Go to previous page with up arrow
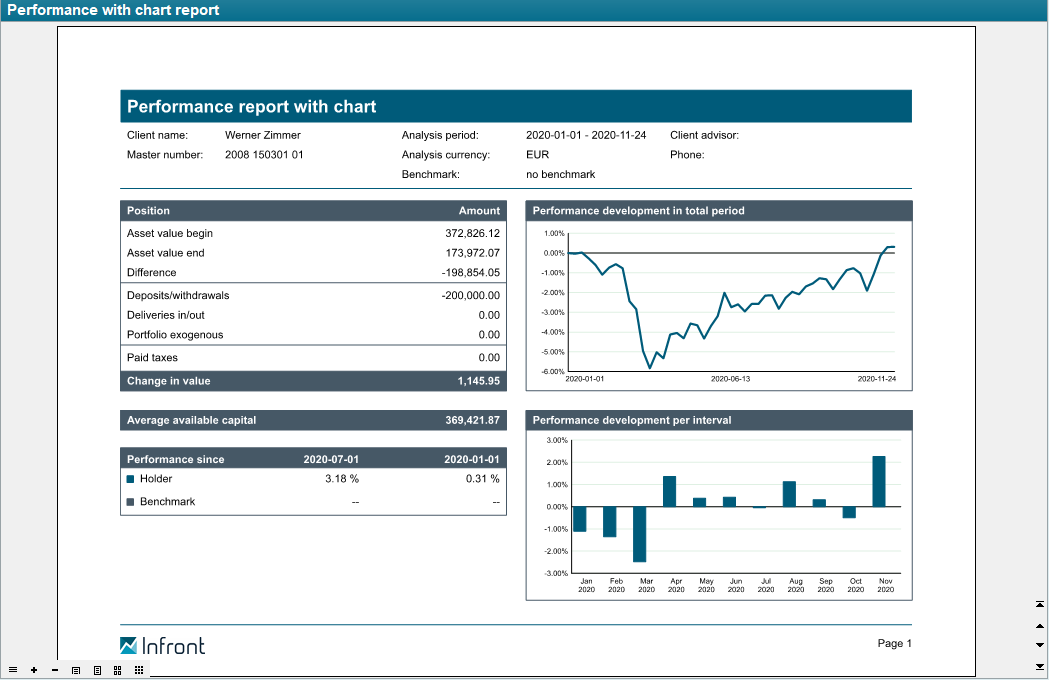The height and width of the screenshot is (680, 1049). click(1040, 625)
